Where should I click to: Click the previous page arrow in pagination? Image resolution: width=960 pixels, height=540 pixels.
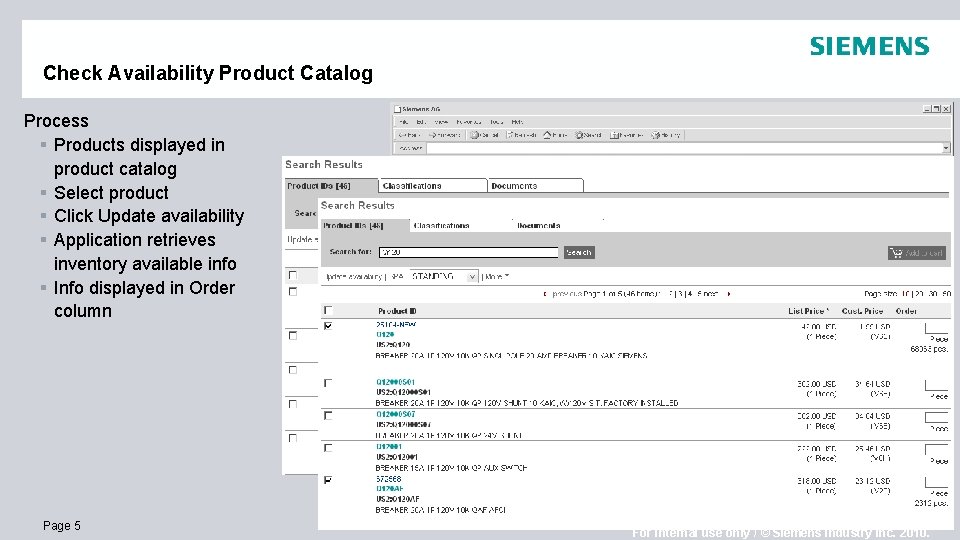pos(545,294)
